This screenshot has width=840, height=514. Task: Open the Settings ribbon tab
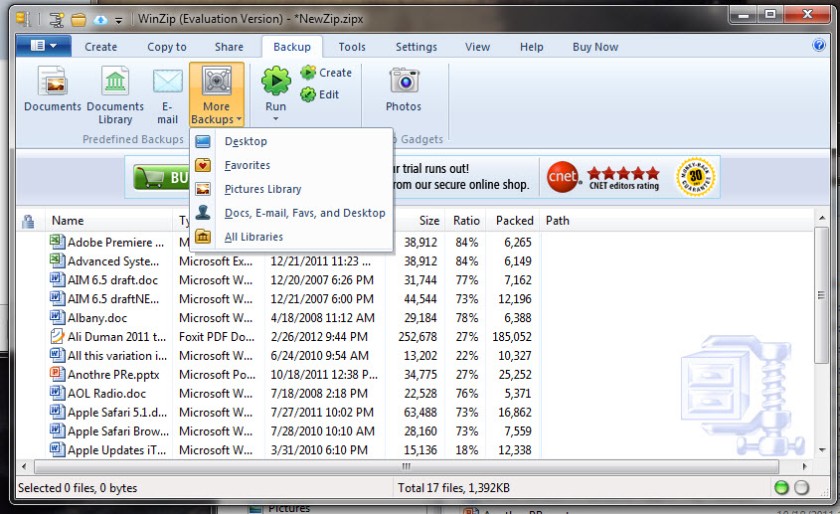tap(416, 47)
